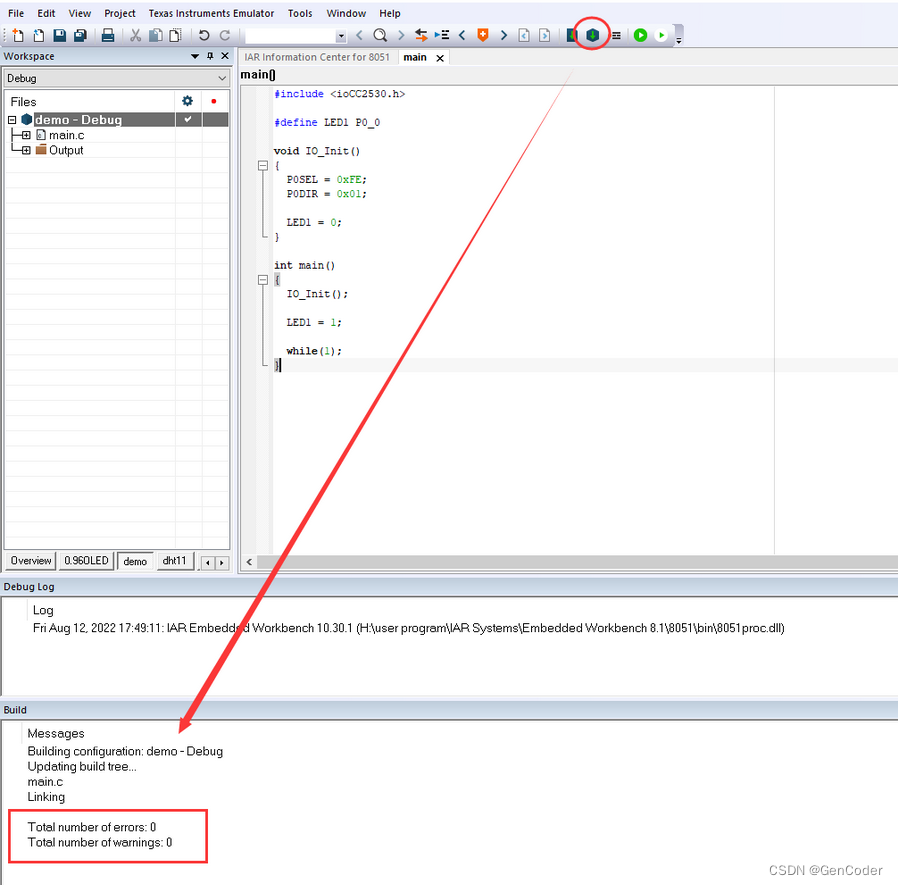Select the Output folder in workspace

coord(66,150)
